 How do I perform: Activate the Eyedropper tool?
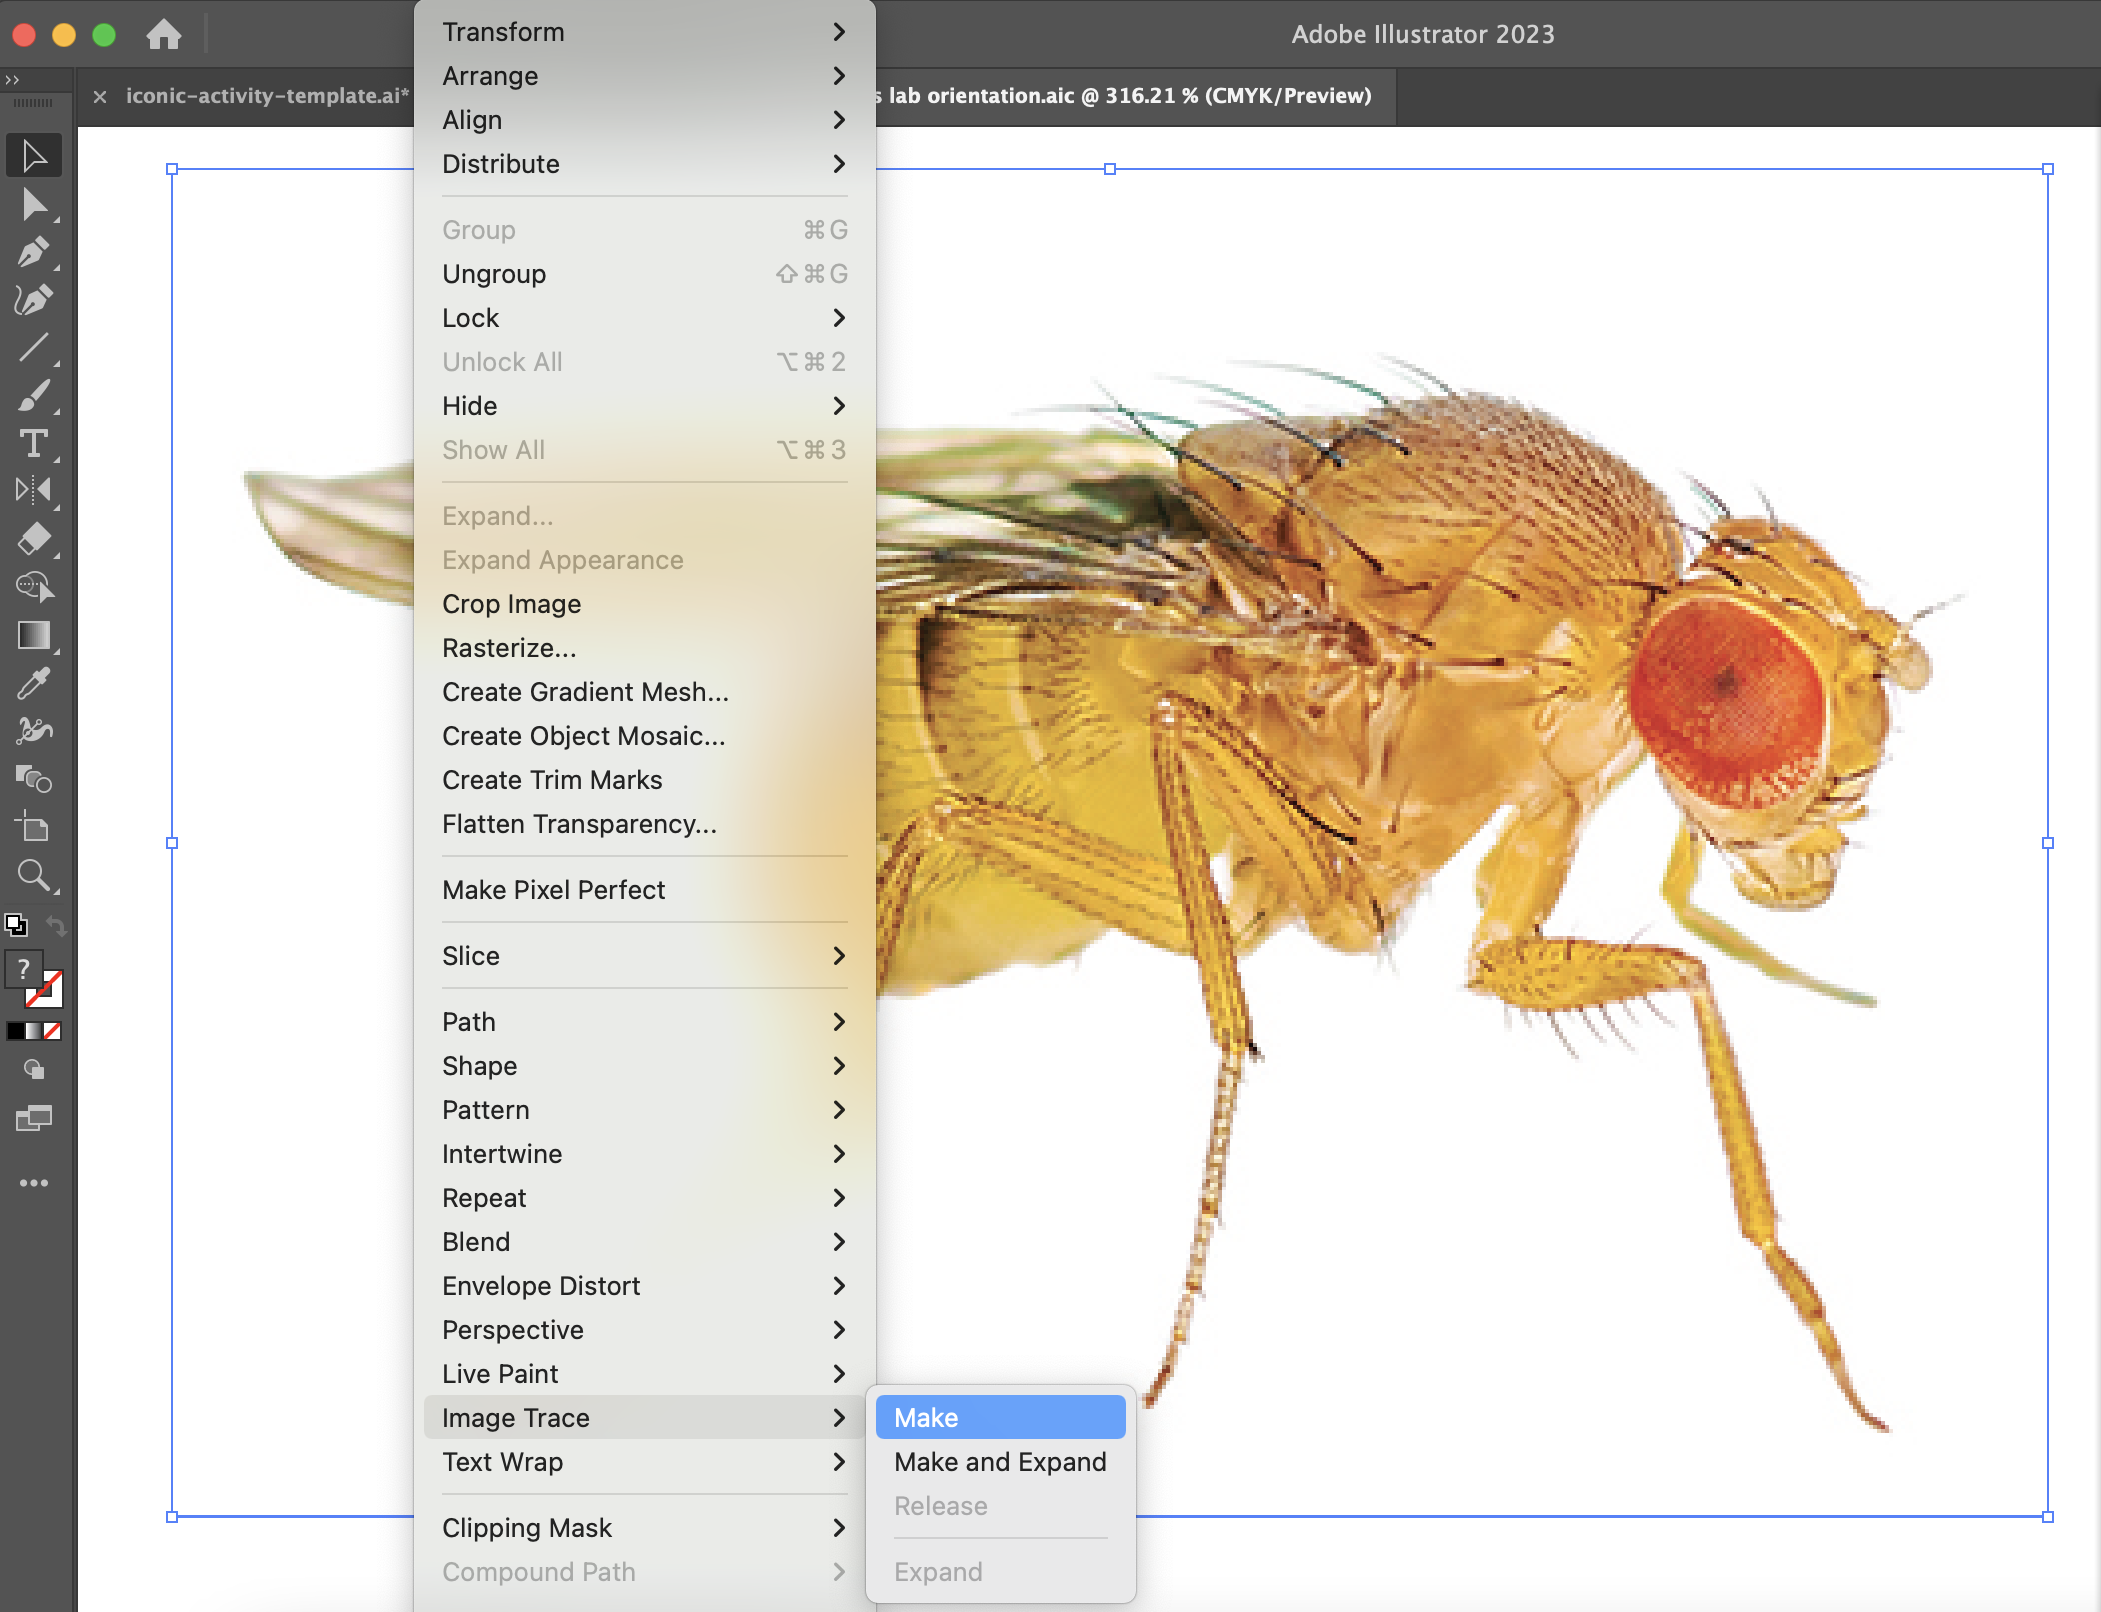point(34,684)
